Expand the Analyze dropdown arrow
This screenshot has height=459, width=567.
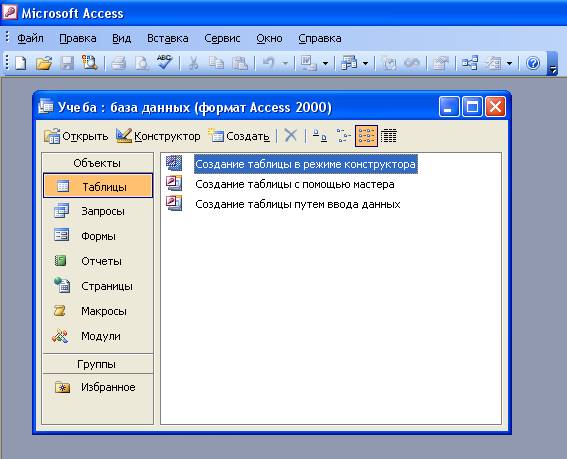pyautogui.click(x=366, y=64)
